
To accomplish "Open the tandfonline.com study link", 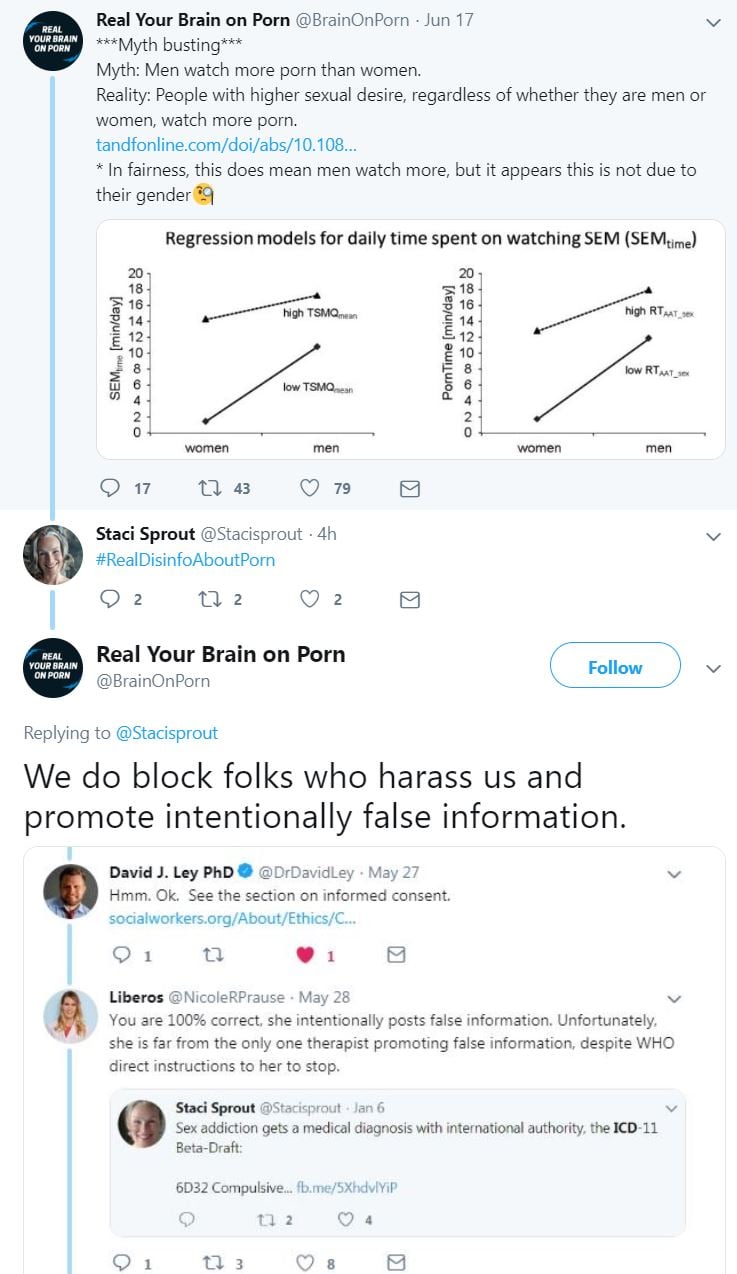I will click(x=226, y=145).
